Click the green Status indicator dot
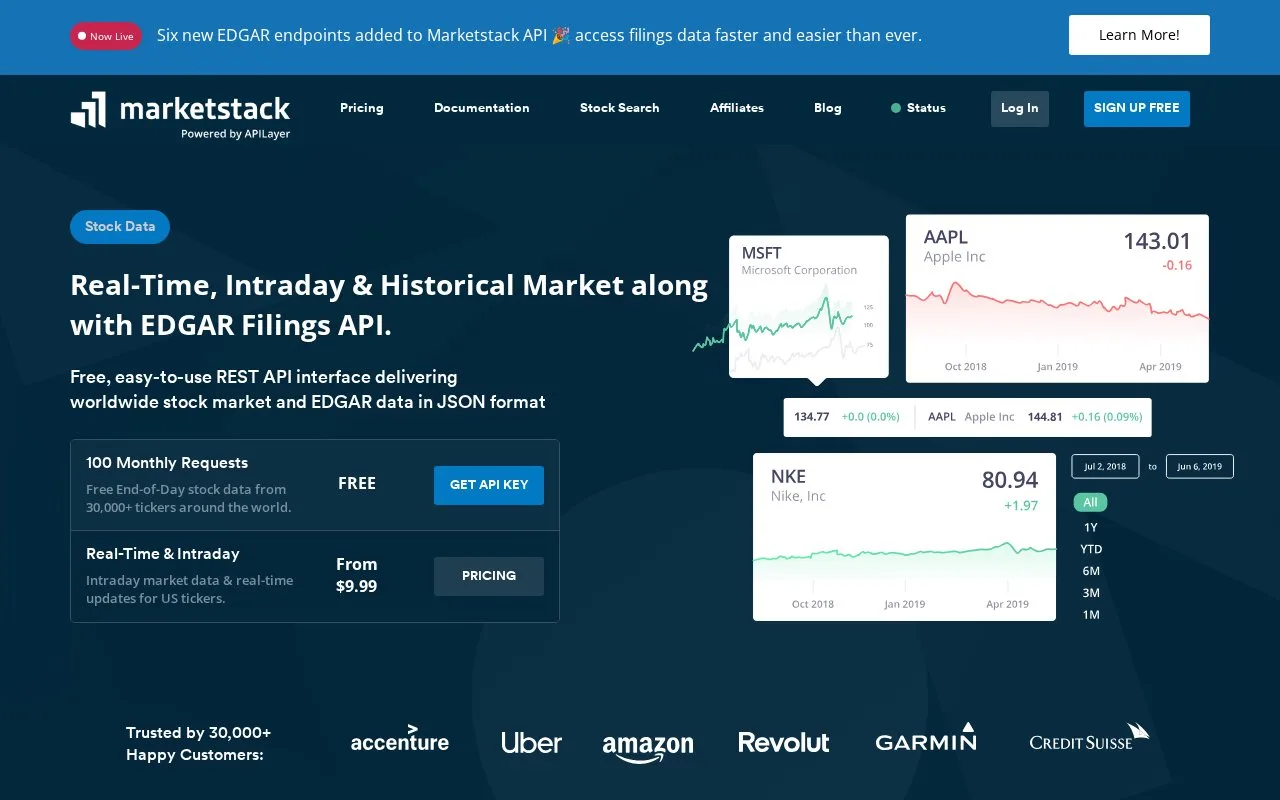The width and height of the screenshot is (1280, 800). [x=896, y=108]
